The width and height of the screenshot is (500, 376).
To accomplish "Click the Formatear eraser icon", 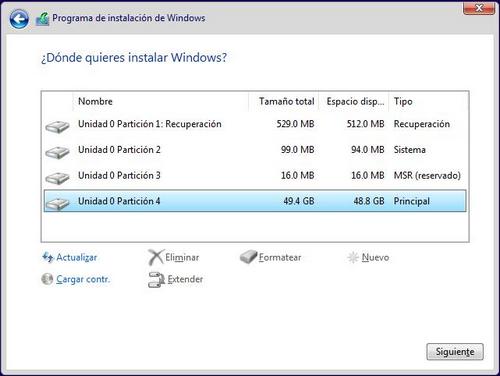I will point(248,257).
